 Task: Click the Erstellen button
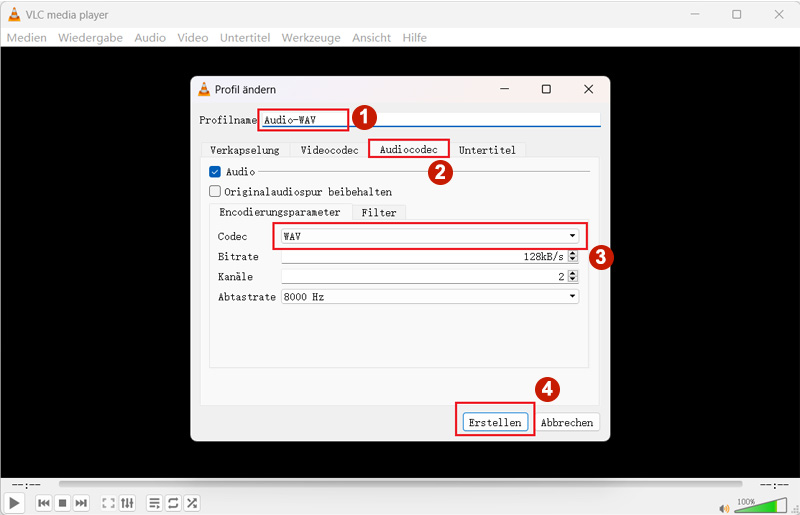click(495, 423)
